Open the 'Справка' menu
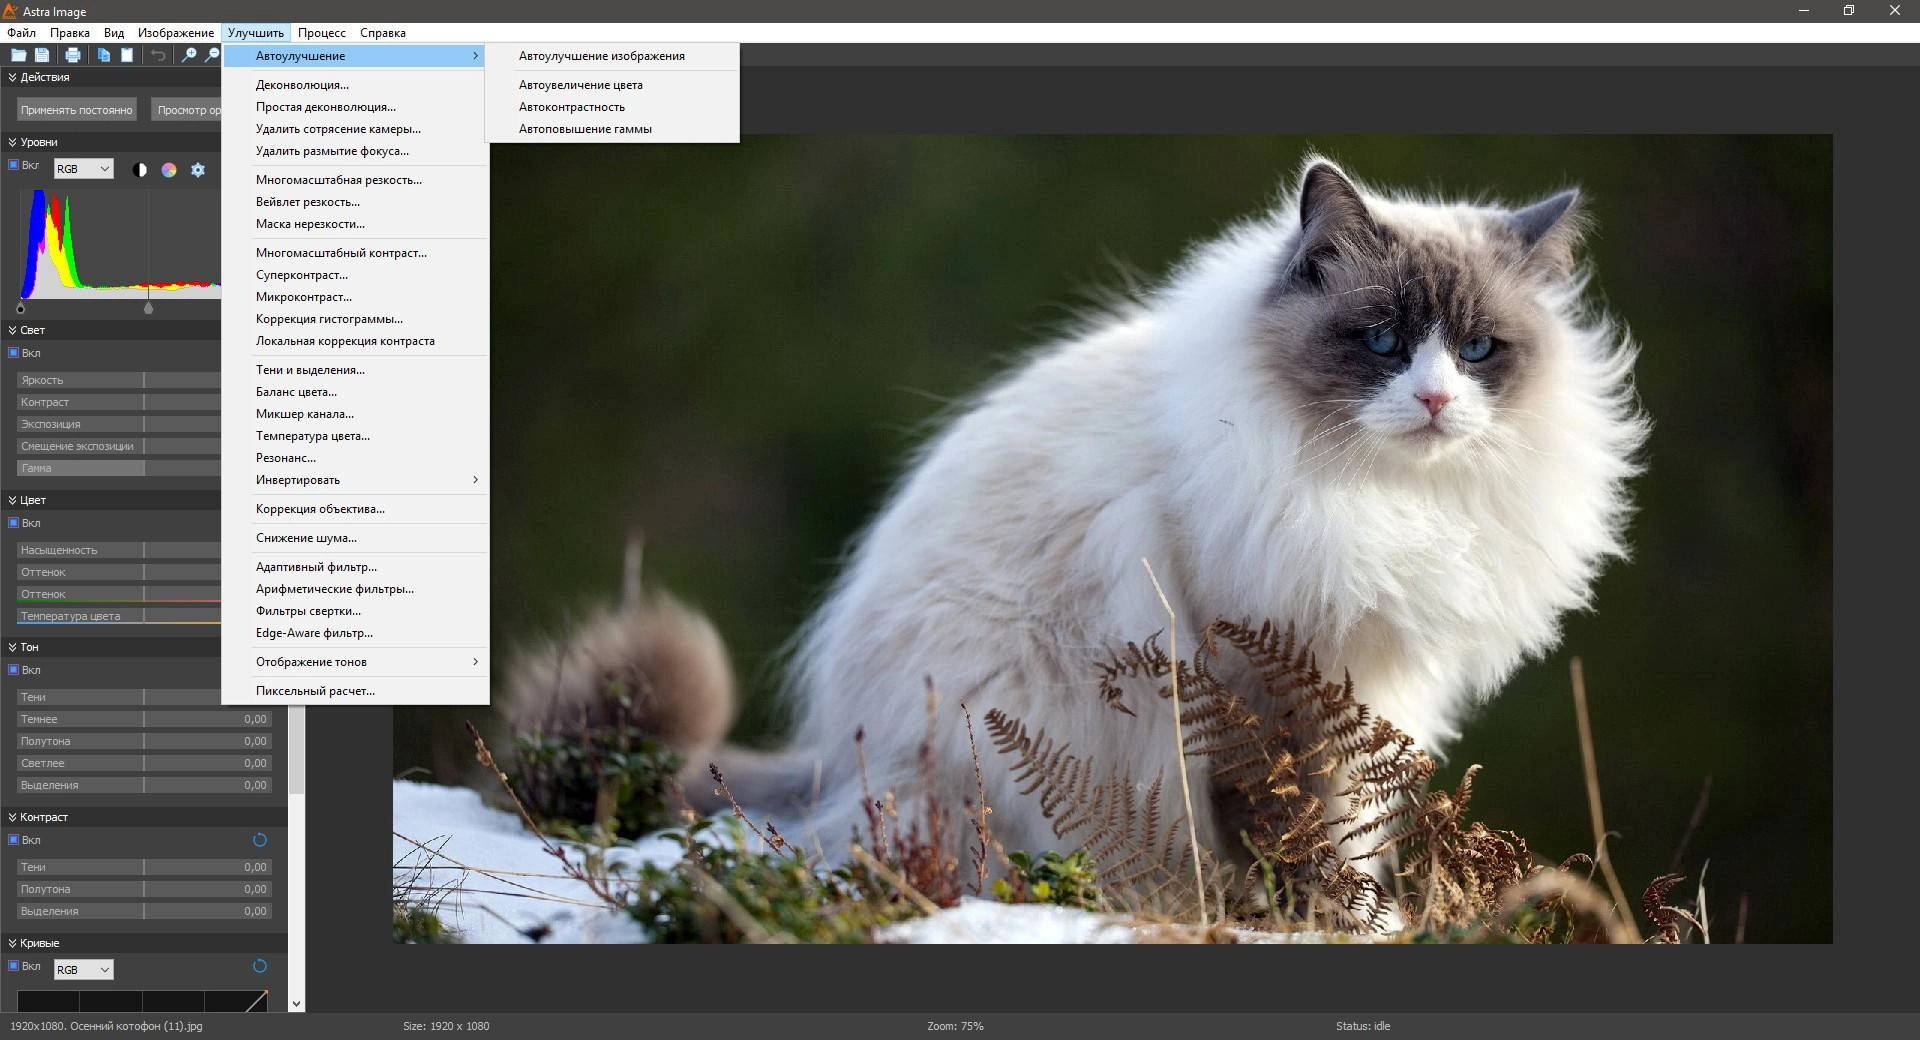 point(383,33)
